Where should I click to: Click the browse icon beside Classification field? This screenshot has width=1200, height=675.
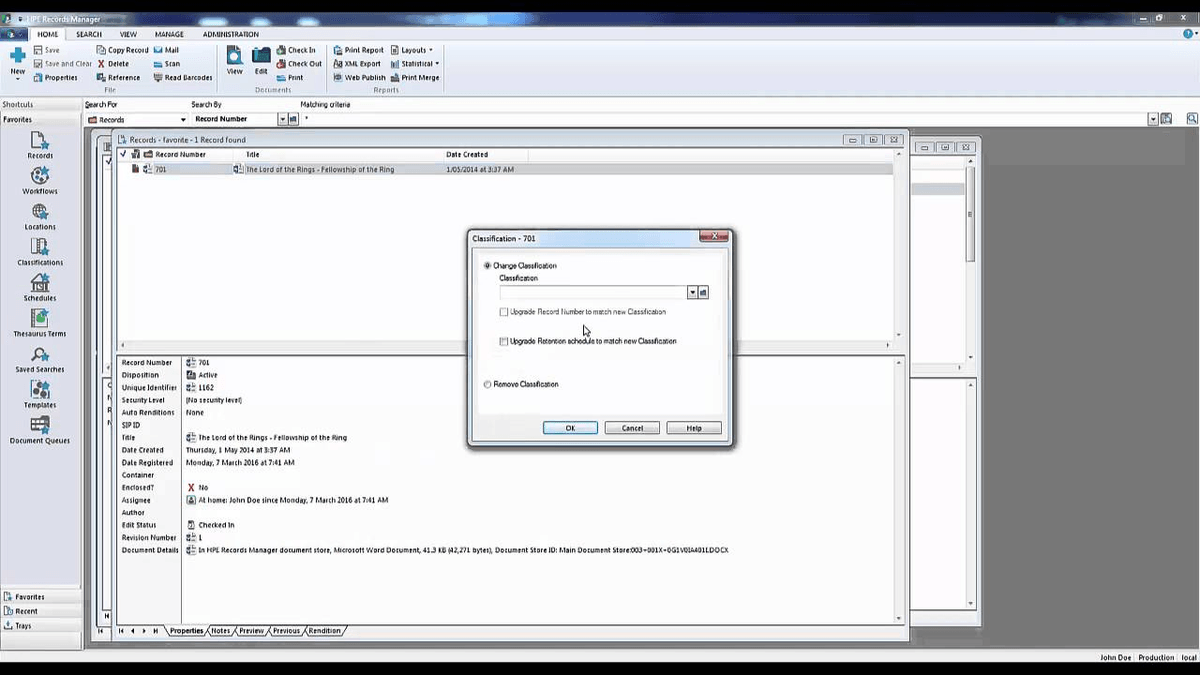click(x=703, y=292)
